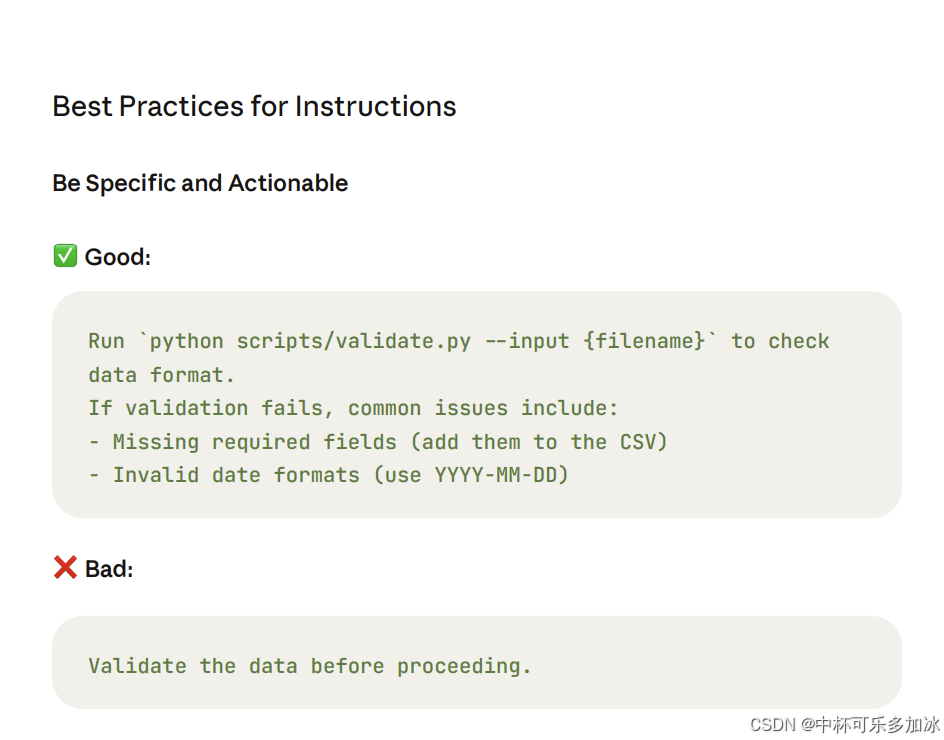Click 'to check' at end of first code line
Screen dimensions: 944x740
pyautogui.click(x=780, y=341)
